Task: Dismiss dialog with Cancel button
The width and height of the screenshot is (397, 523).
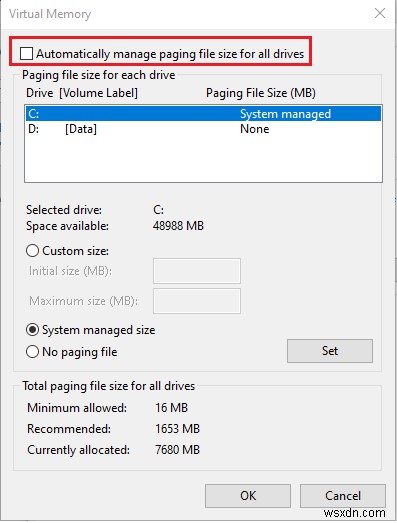Action: (343, 496)
